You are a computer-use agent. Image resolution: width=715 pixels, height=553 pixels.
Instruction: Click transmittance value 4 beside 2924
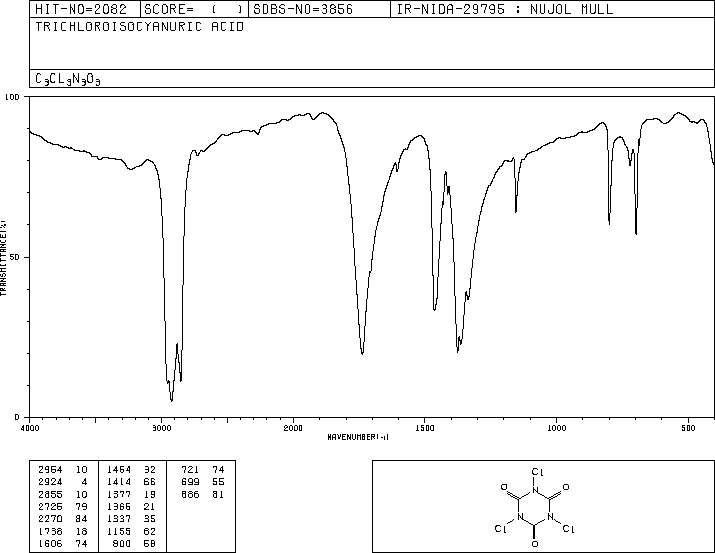(x=84, y=481)
